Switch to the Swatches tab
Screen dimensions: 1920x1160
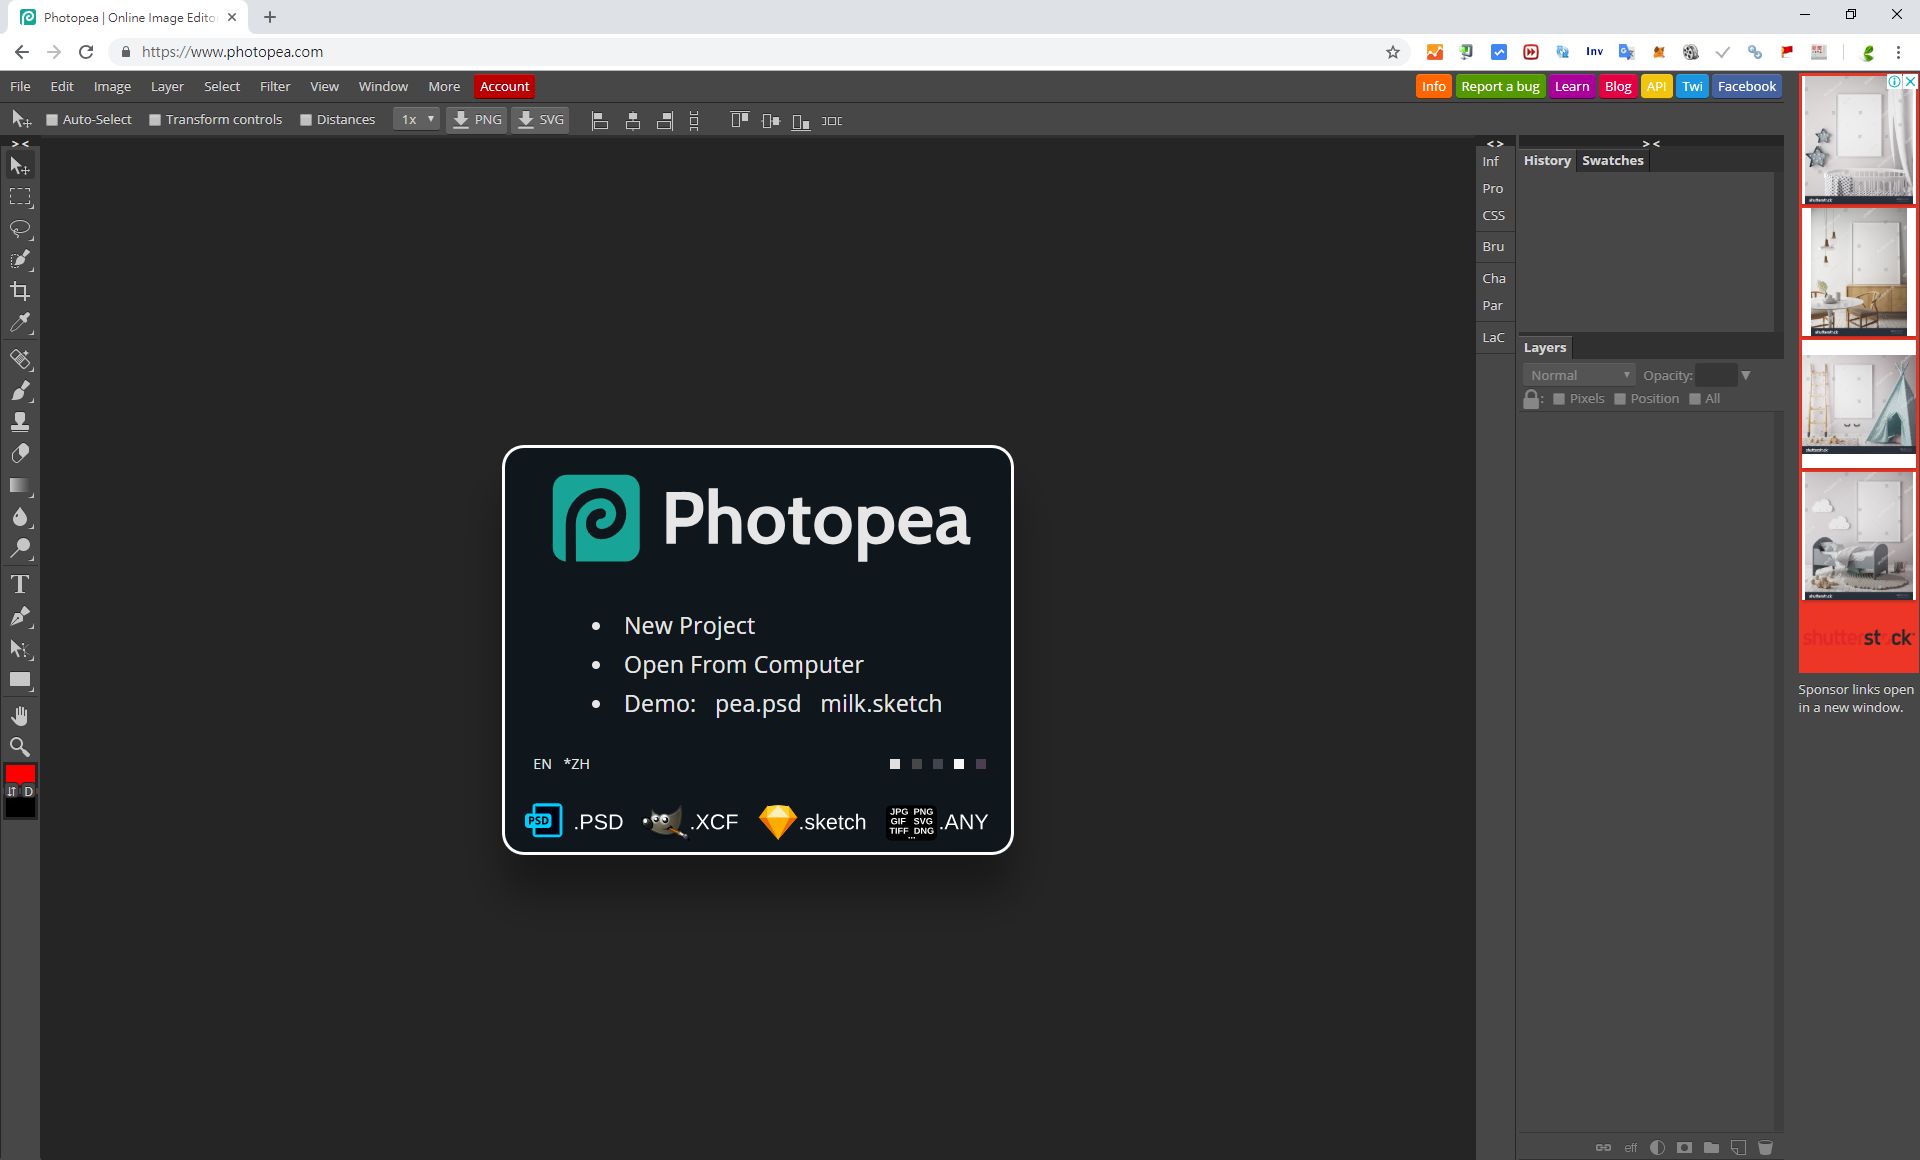click(1612, 160)
